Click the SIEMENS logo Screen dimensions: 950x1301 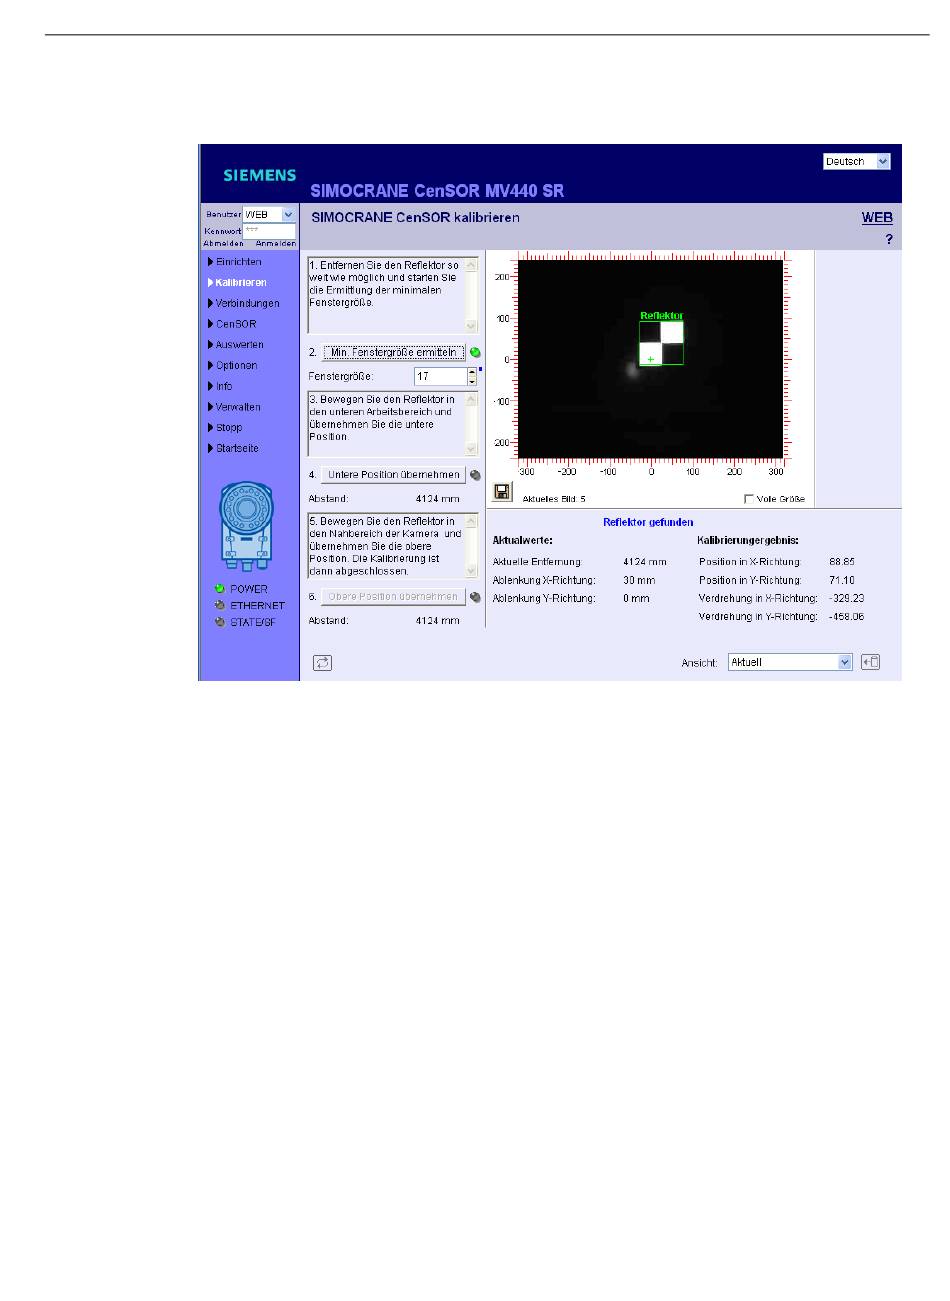pos(260,175)
